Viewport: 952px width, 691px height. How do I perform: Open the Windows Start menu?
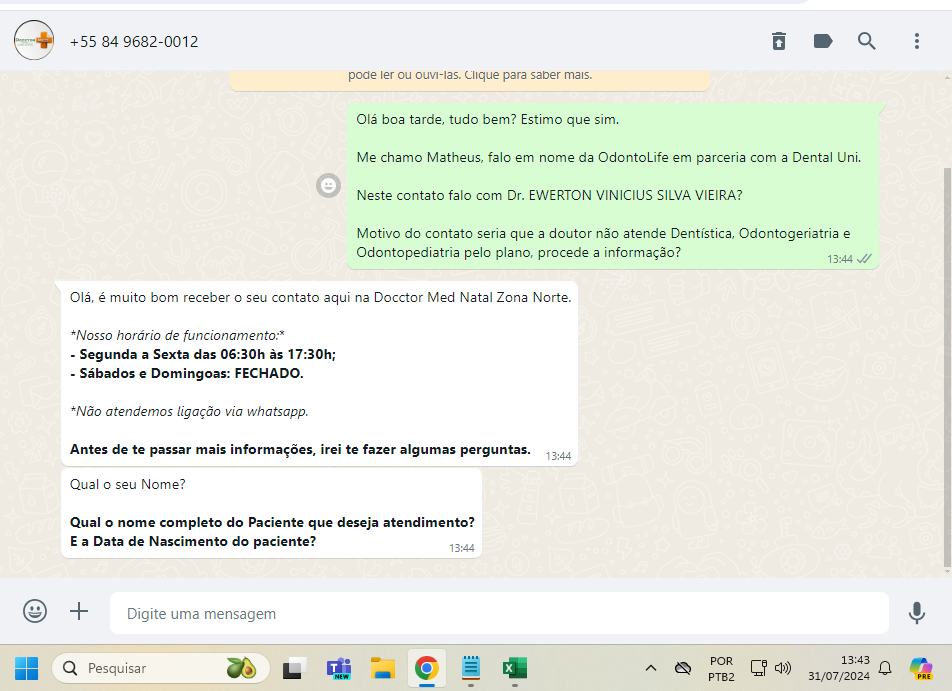26,668
